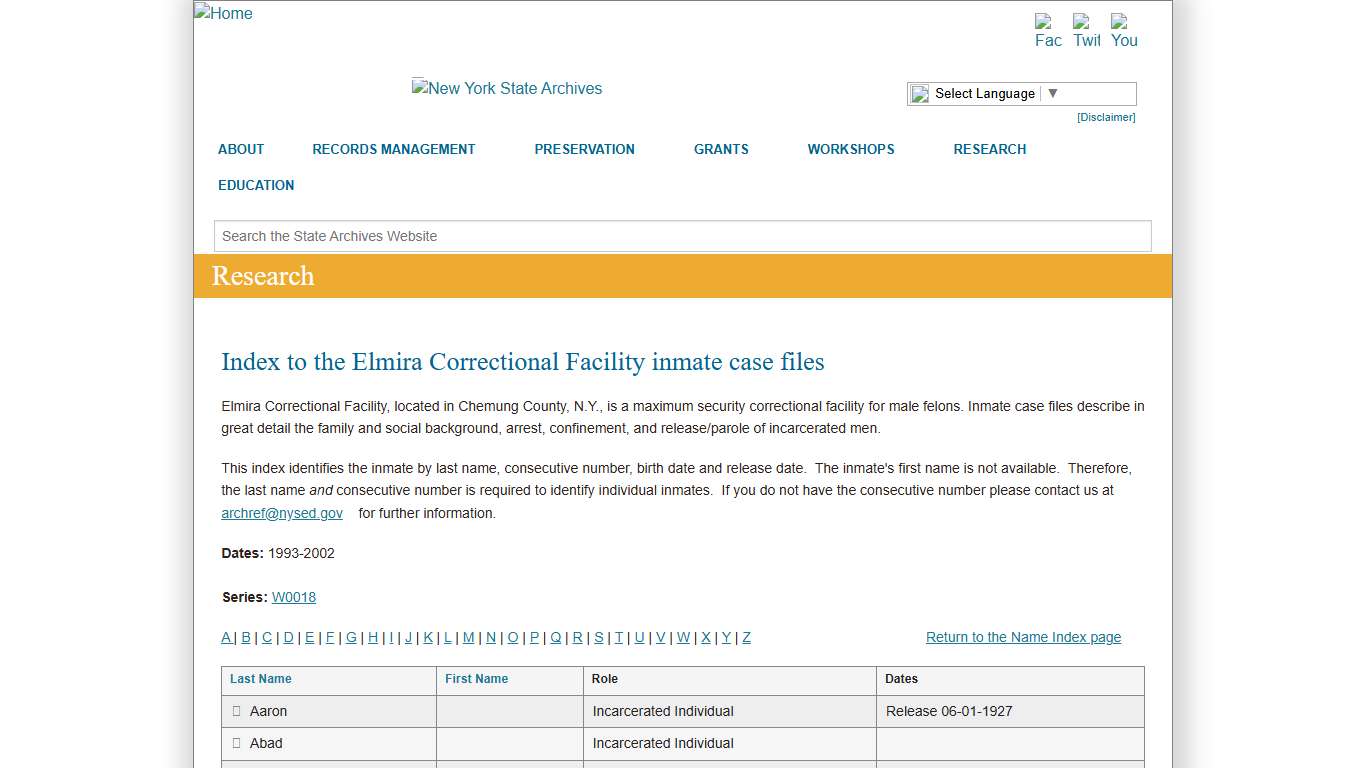Click the small icon beside Abad

(x=237, y=743)
